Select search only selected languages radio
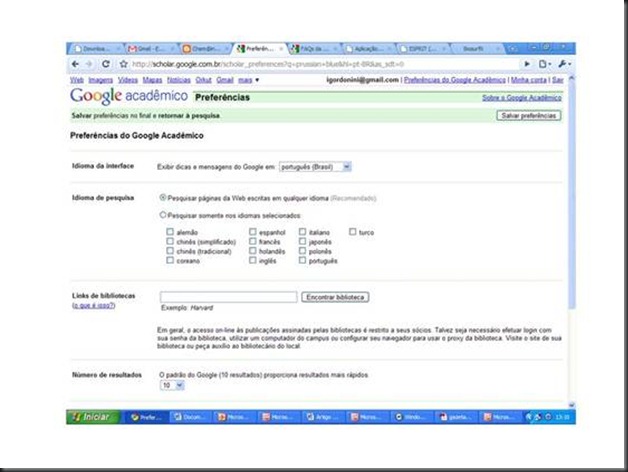628x472 pixels. tap(163, 215)
